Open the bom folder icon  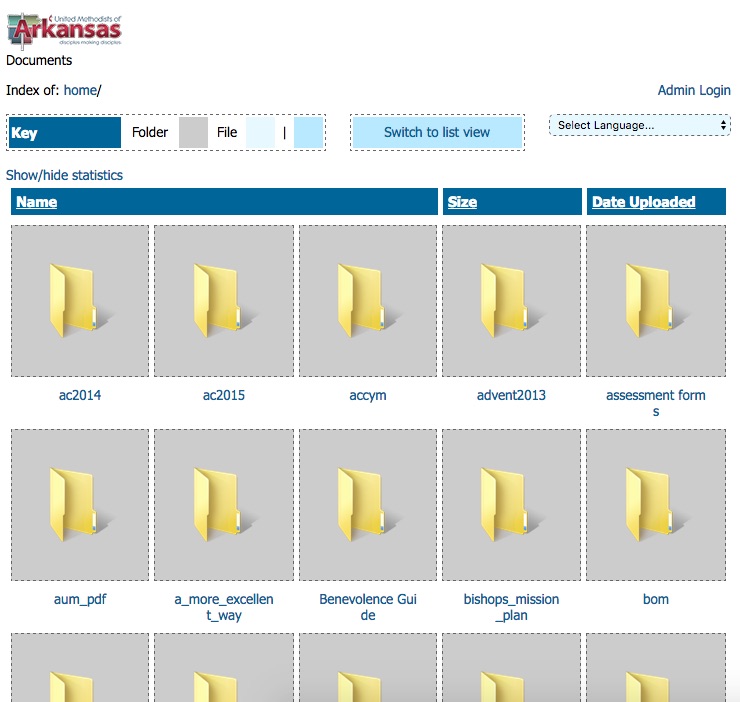(655, 505)
